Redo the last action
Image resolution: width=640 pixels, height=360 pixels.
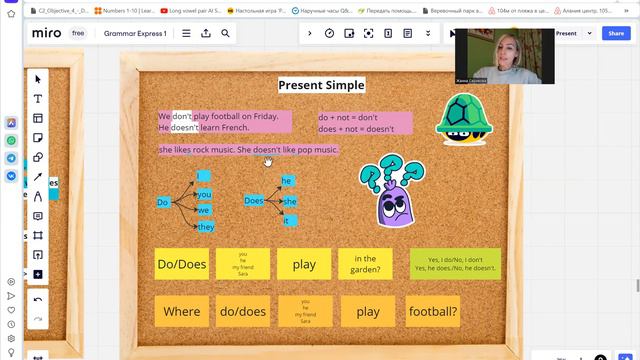point(38,319)
